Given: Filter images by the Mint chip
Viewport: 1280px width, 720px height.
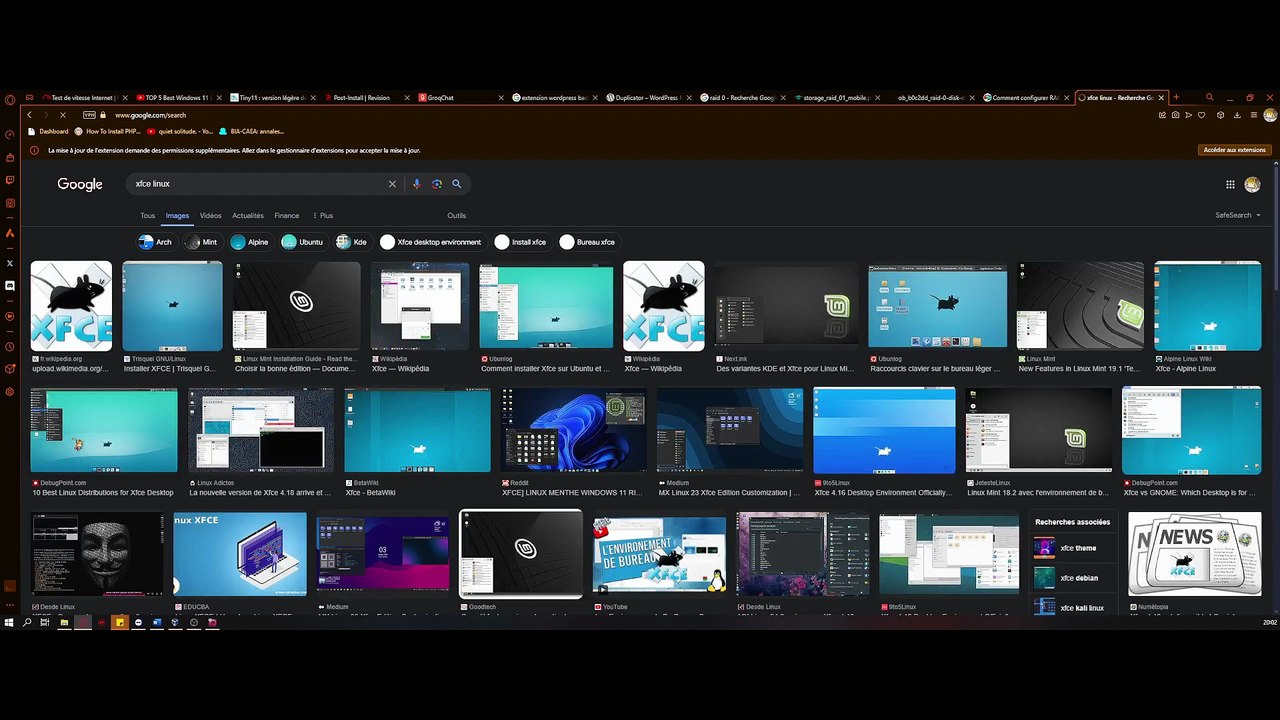Looking at the screenshot, I should pyautogui.click(x=201, y=242).
